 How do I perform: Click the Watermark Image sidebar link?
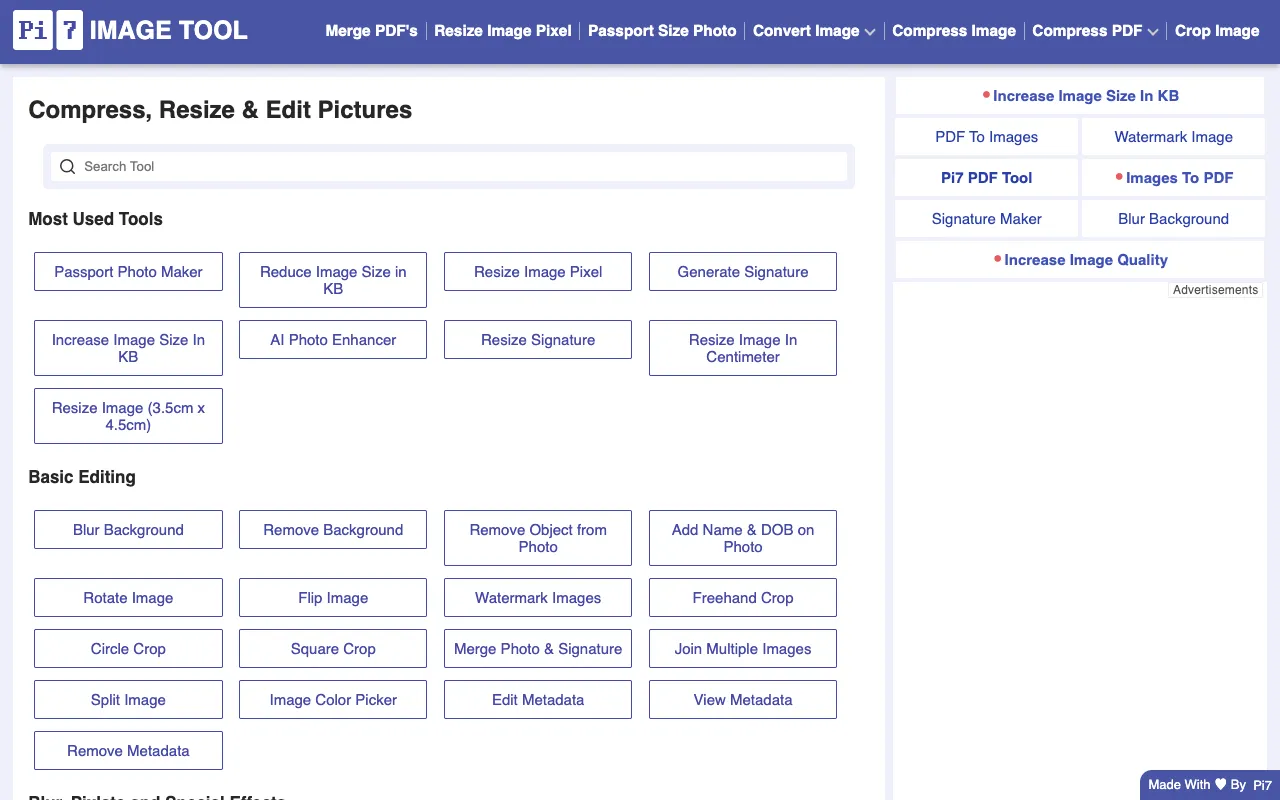[1172, 136]
